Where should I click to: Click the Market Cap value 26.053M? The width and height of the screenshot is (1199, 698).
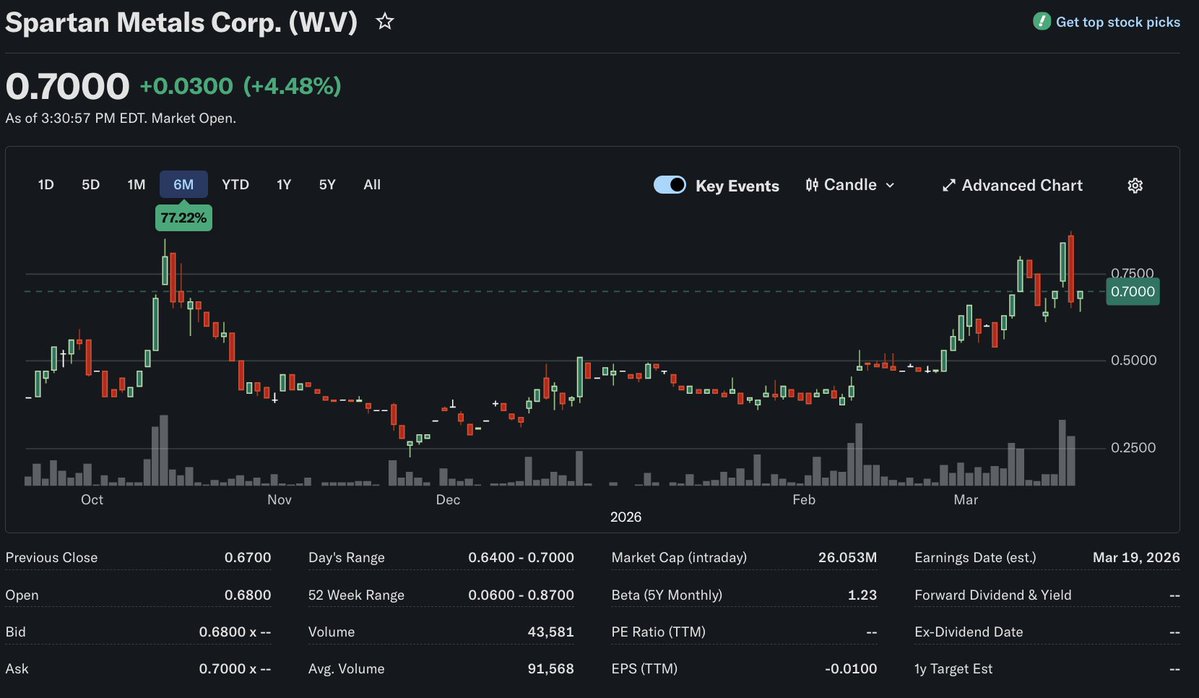[847, 557]
